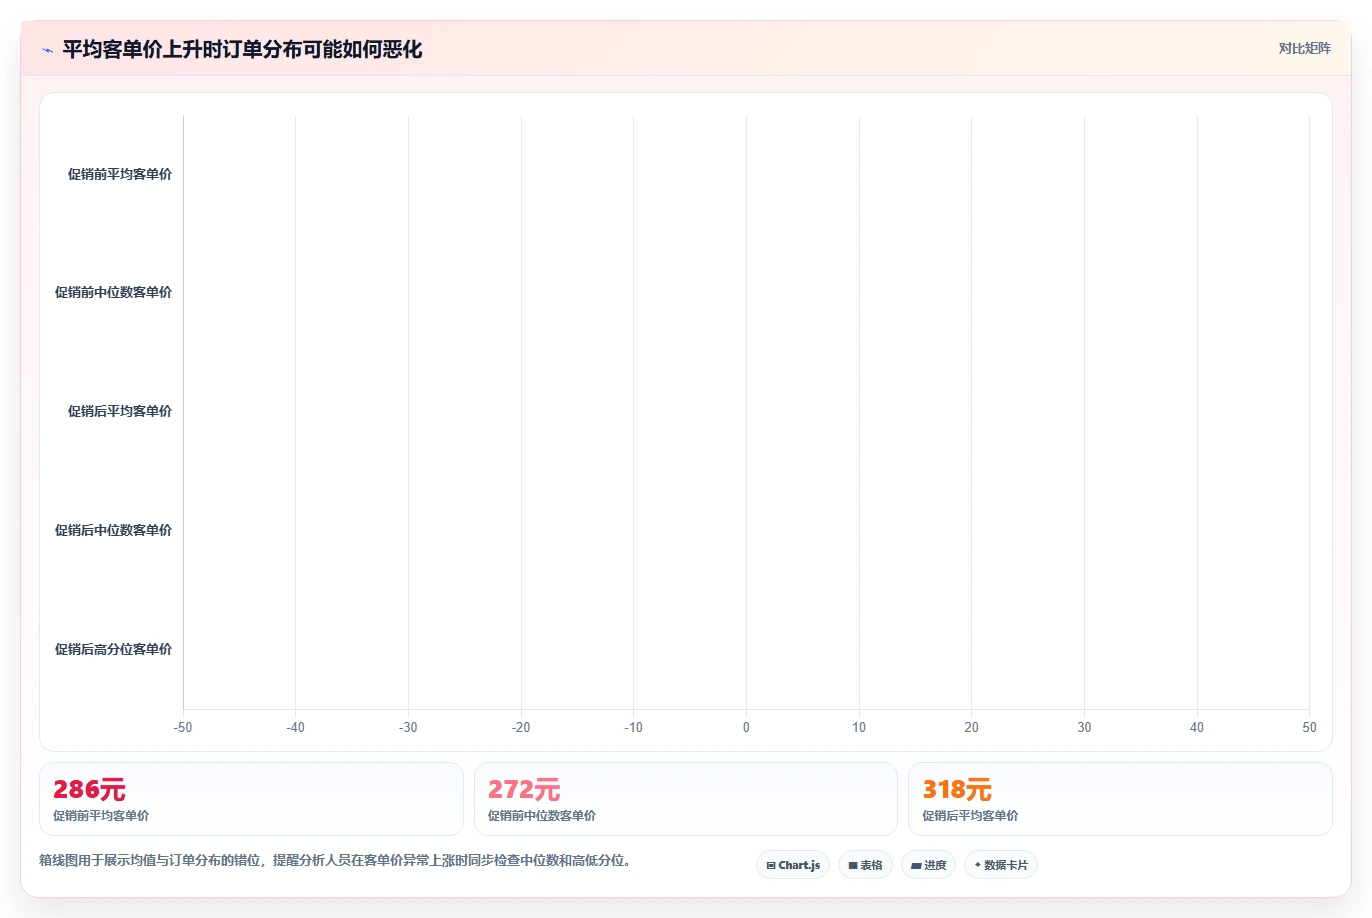Select the Chart.js tag chip
Viewport: 1372px width, 918px height.
point(793,865)
